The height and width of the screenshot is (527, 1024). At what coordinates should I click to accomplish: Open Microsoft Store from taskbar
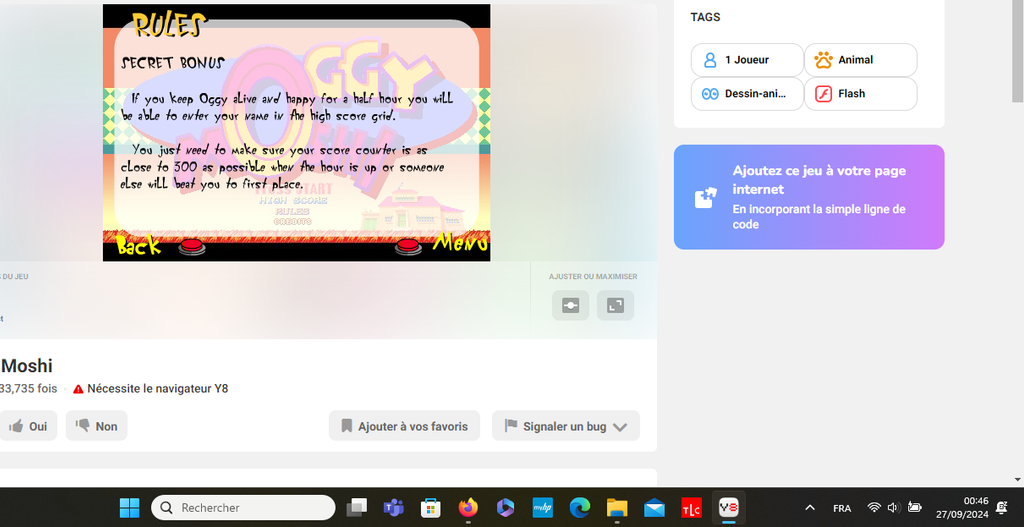tap(431, 508)
